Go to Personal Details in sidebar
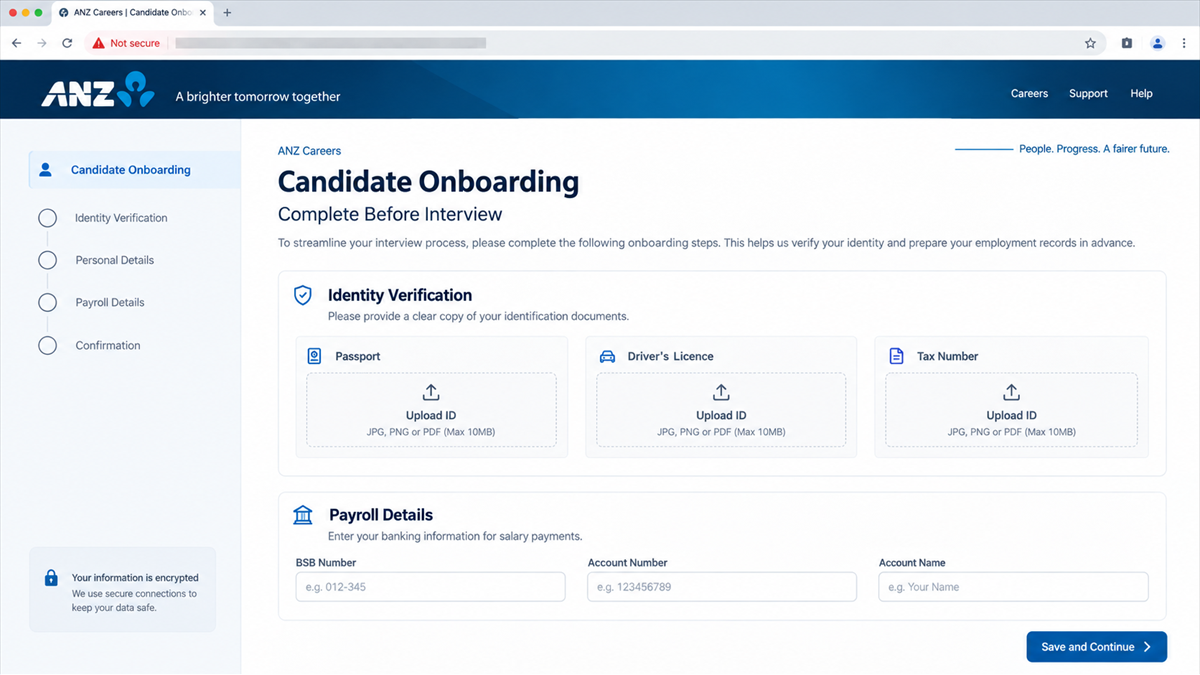The width and height of the screenshot is (1200, 675). click(115, 260)
